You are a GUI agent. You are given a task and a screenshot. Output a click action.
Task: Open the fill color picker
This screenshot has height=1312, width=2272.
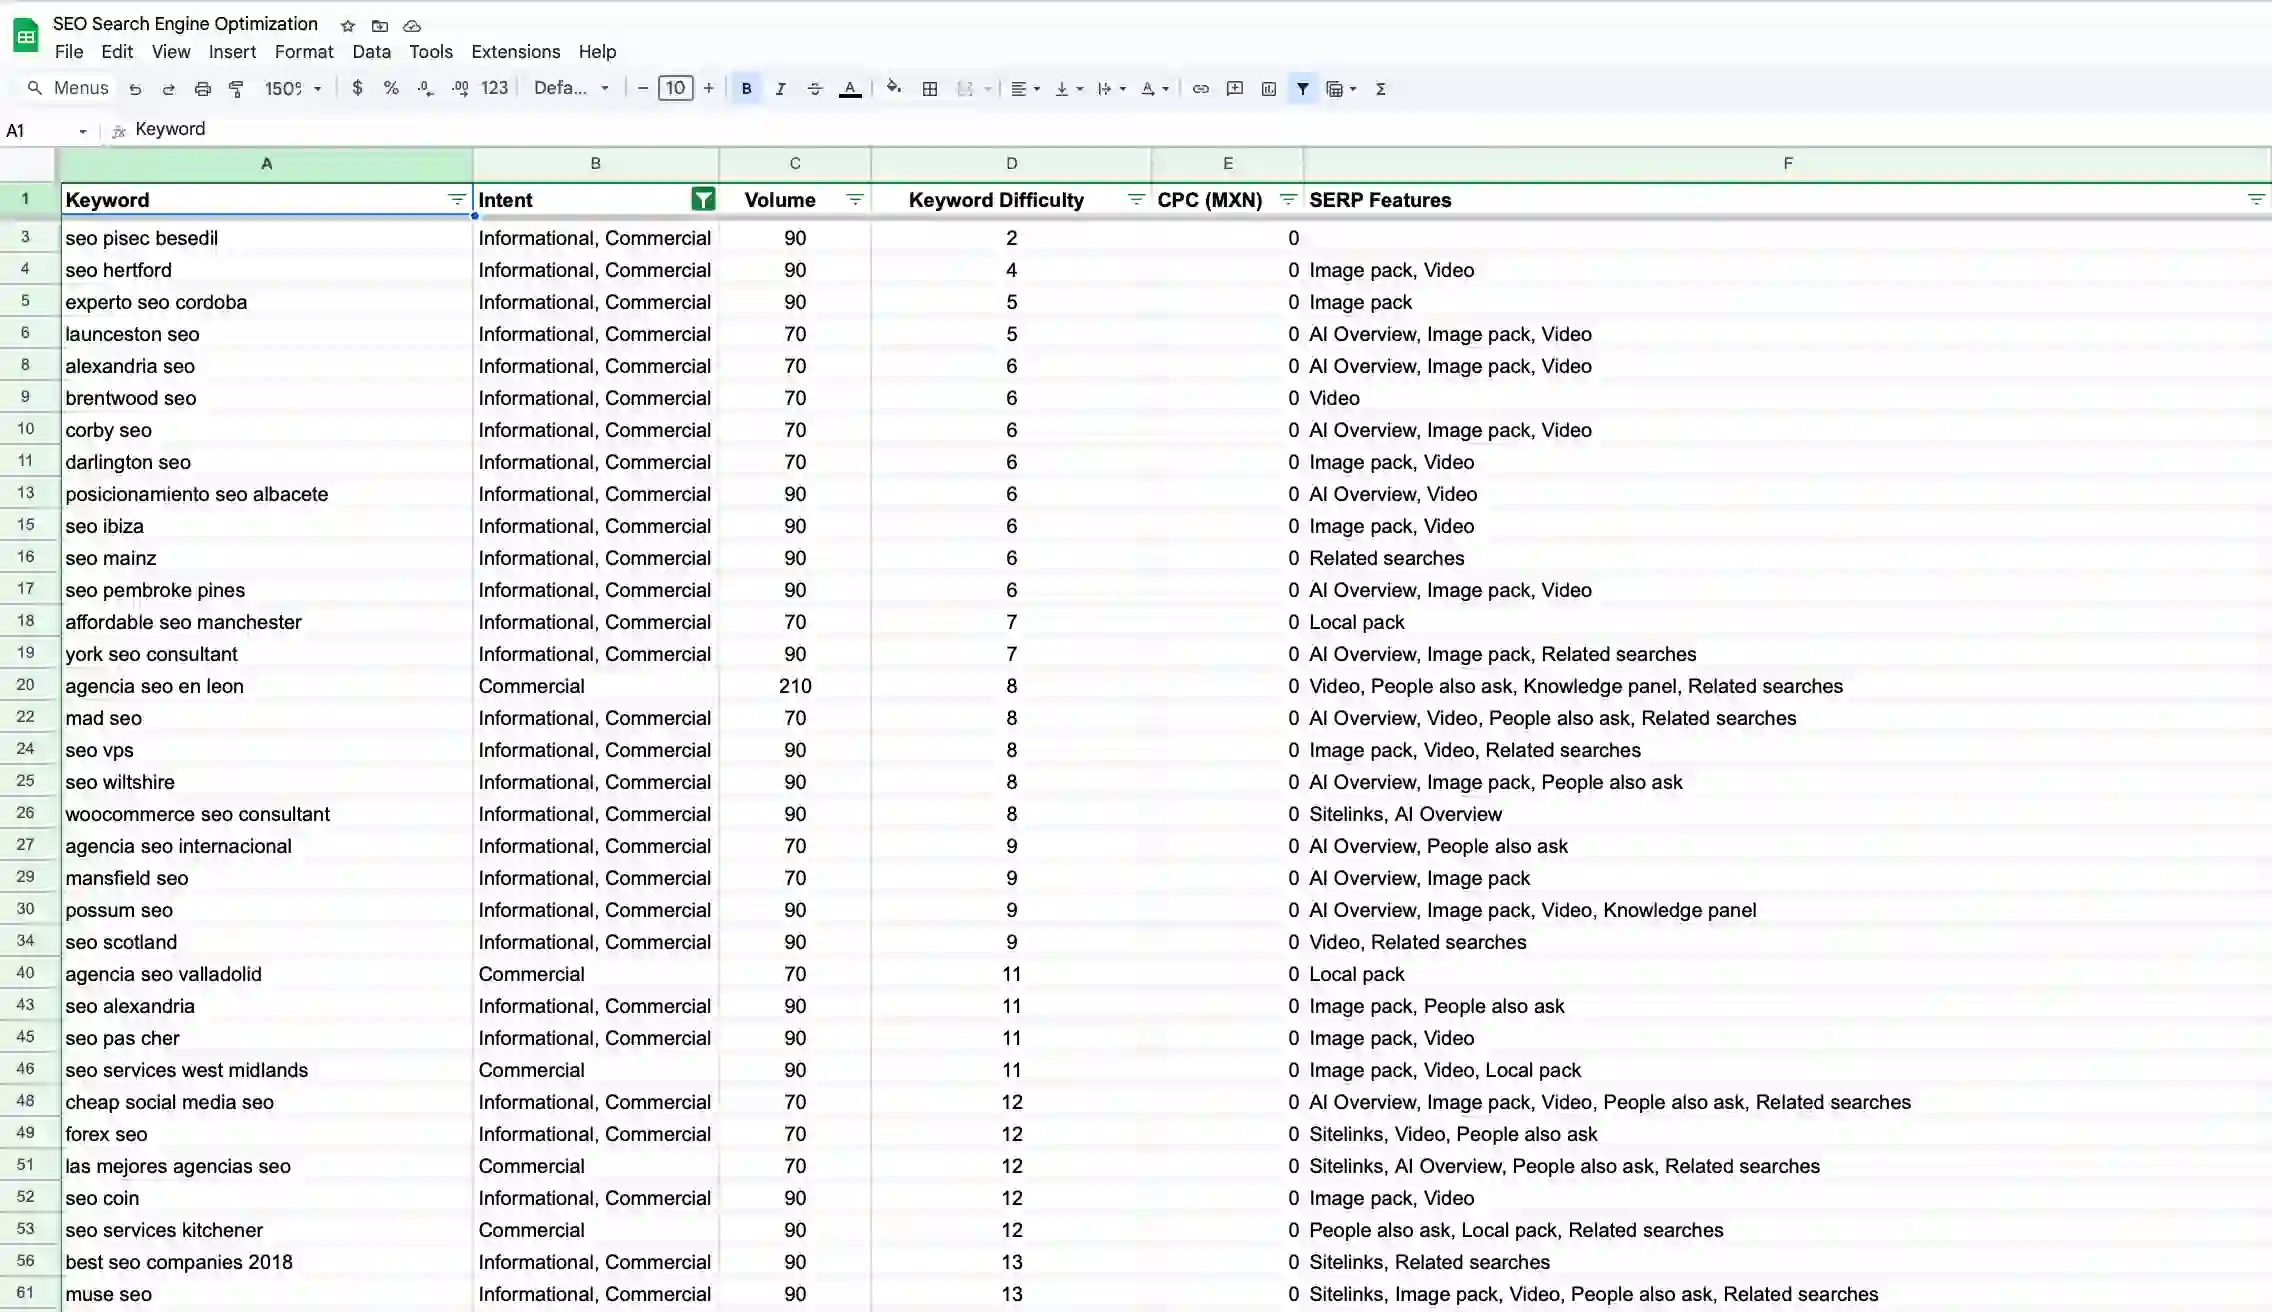pyautogui.click(x=893, y=89)
